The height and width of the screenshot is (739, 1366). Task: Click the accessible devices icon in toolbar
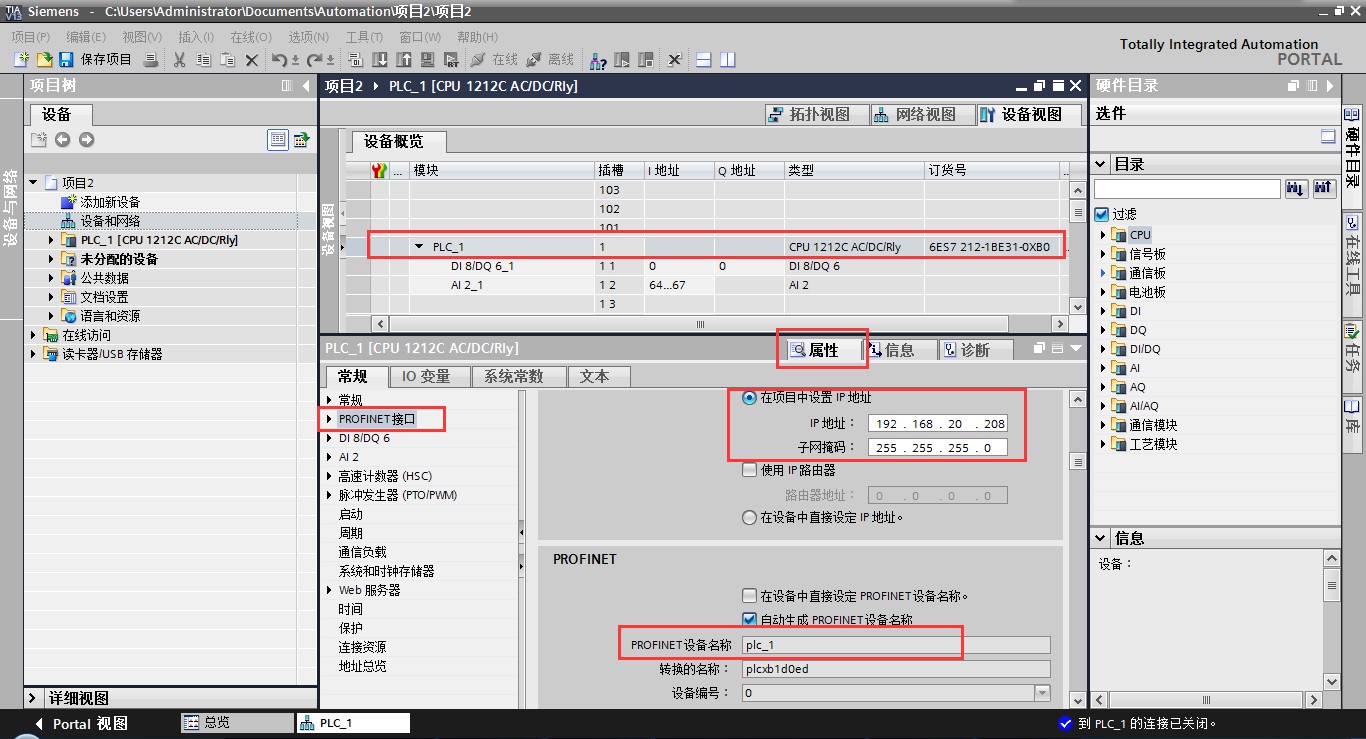point(598,60)
